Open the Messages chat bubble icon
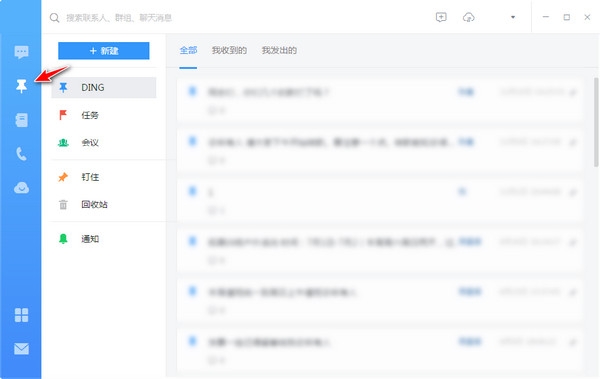The height and width of the screenshot is (379, 600). click(x=21, y=52)
